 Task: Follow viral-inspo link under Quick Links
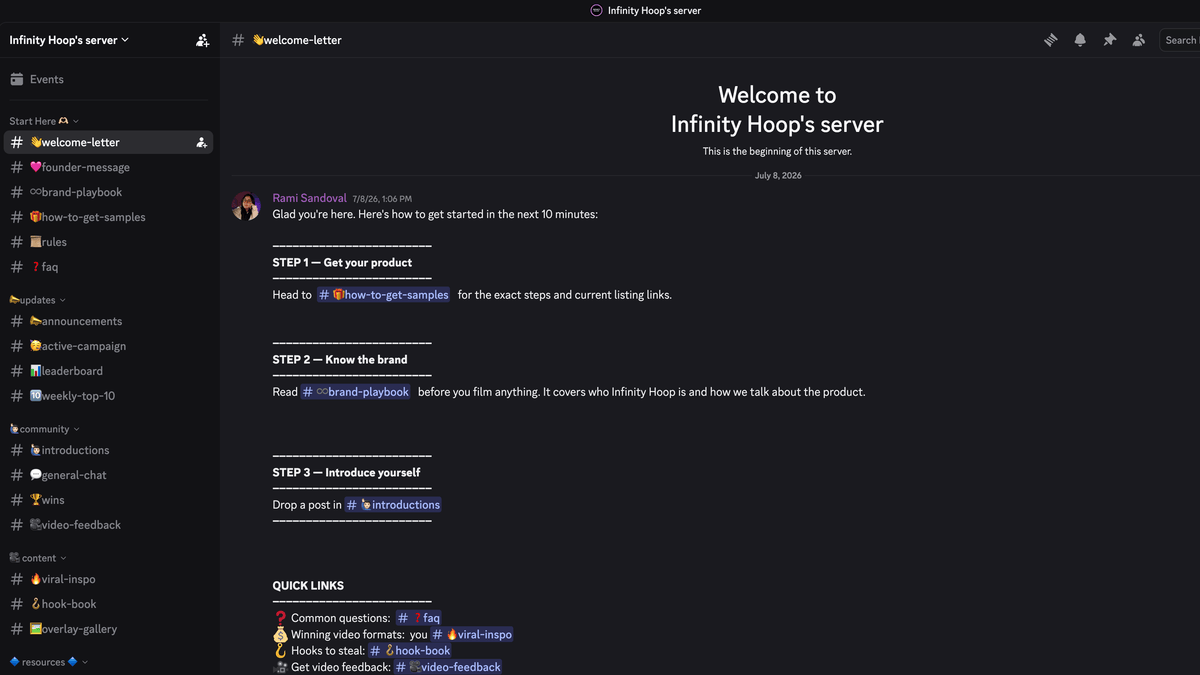pos(473,634)
